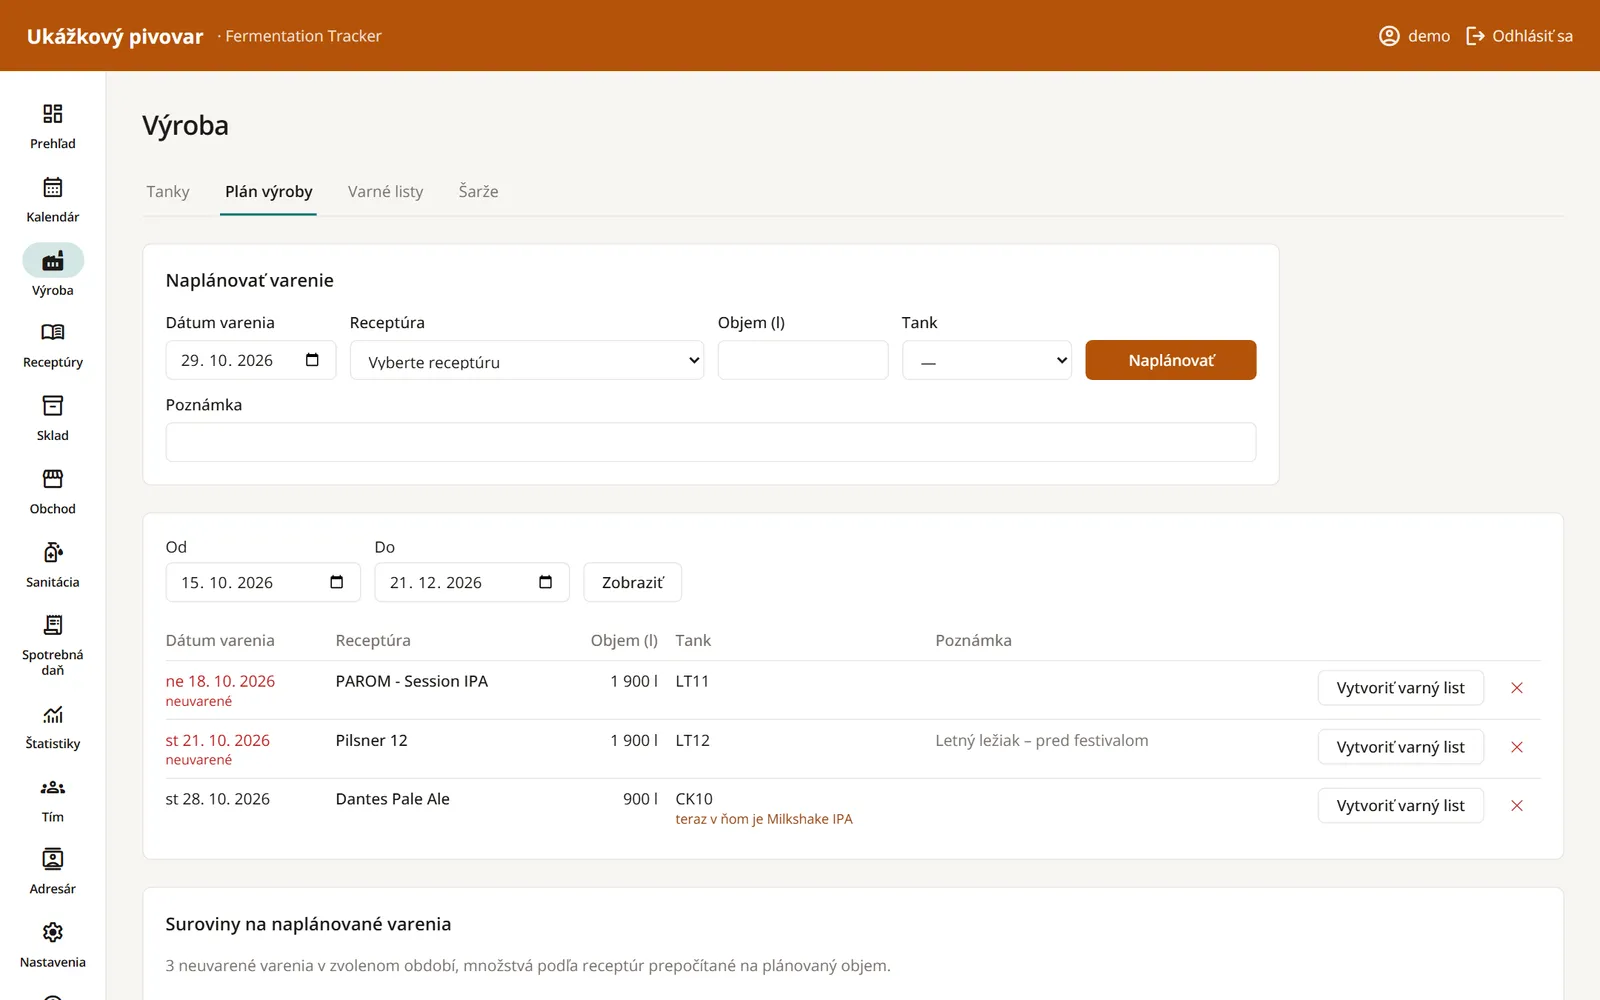Delete the Pilsner 12 planned brew
Viewport: 1600px width, 1000px height.
[x=1517, y=747]
